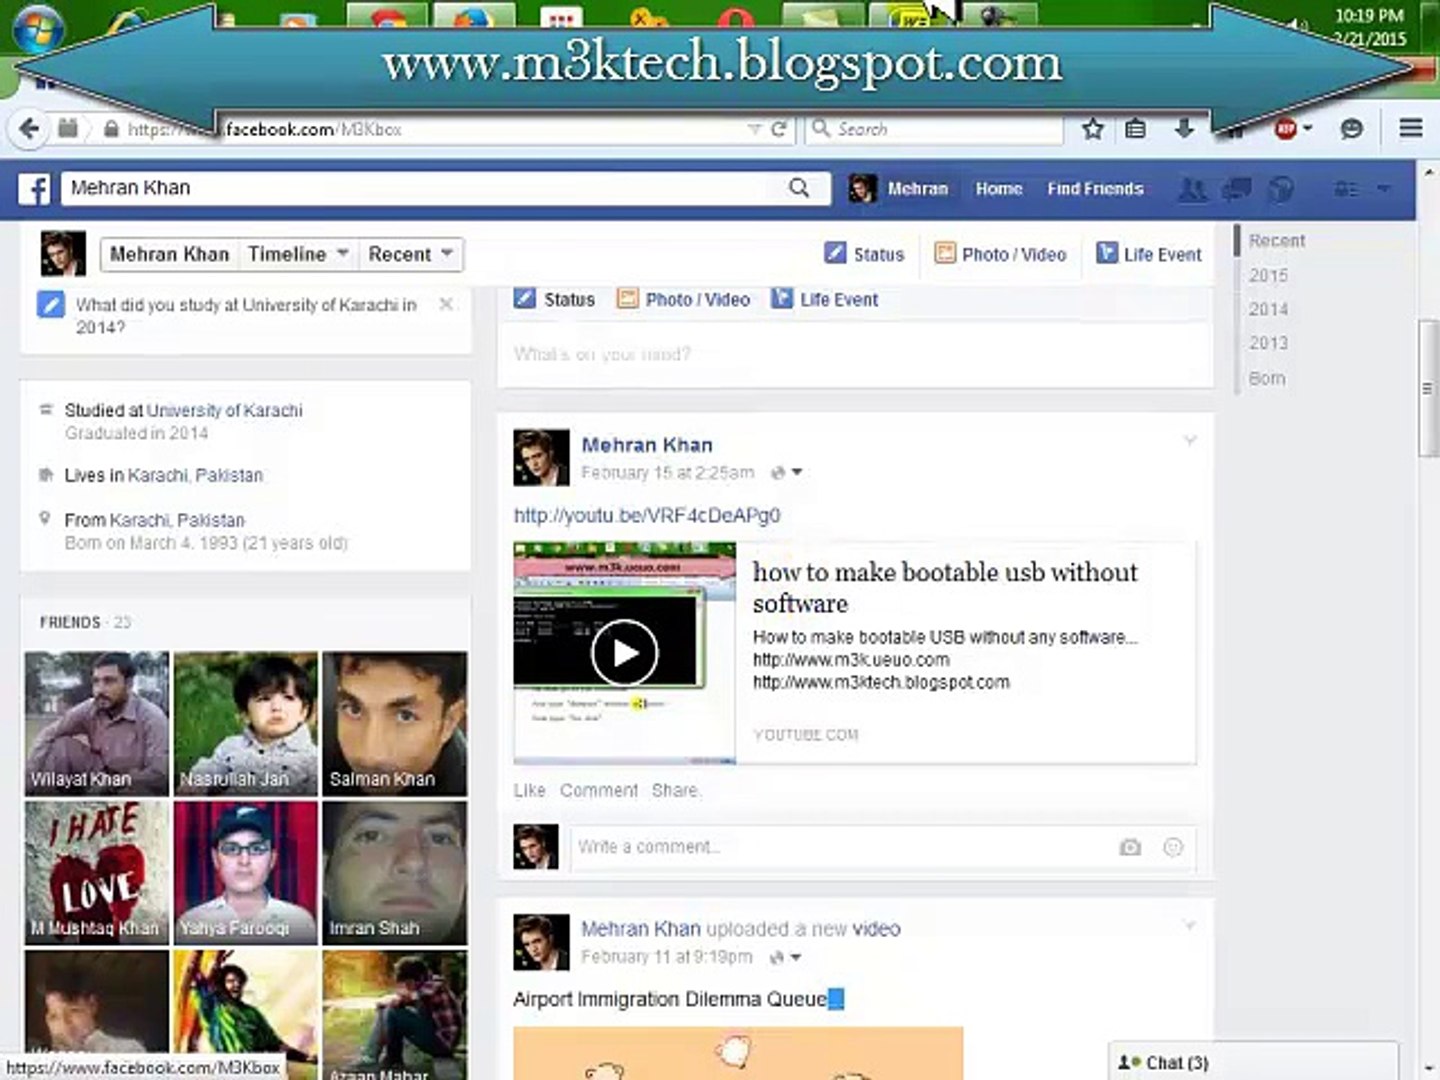Screen dimensions: 1440x1080
Task: Click Find Friends in top bar
Action: [x=1095, y=189]
